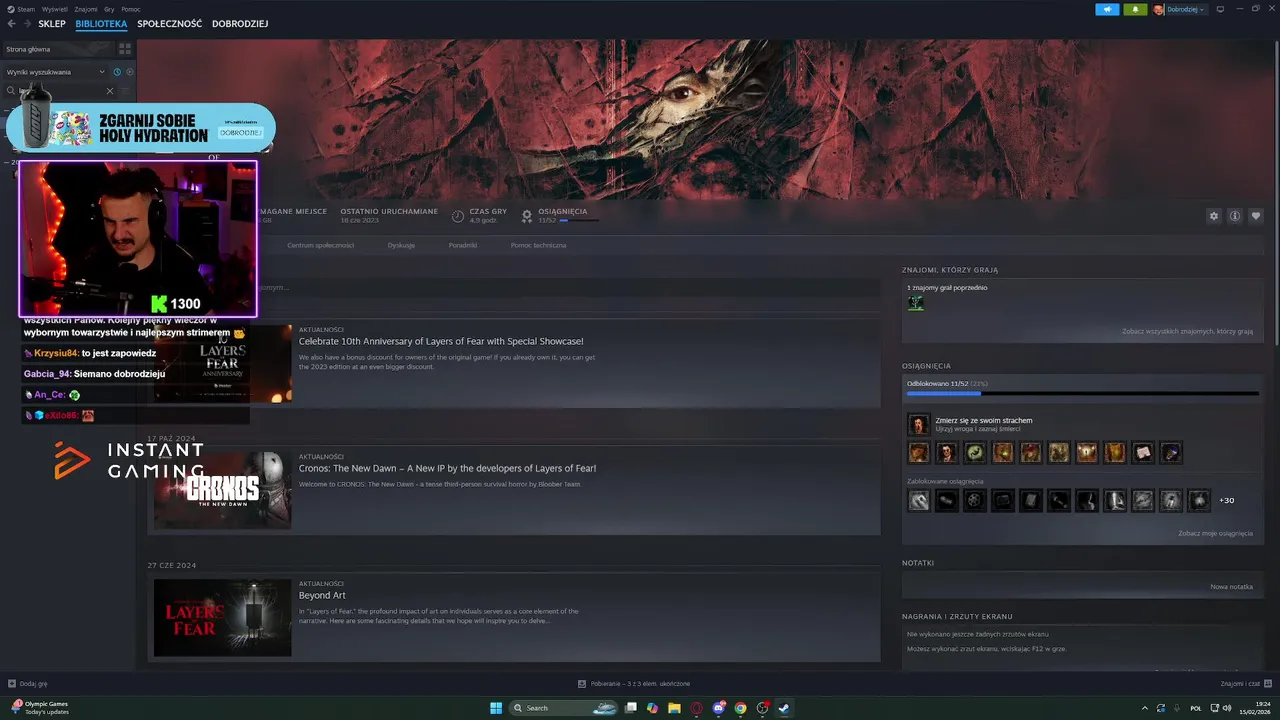The image size is (1280, 720).
Task: Click the downloads icon in the bottom bar
Action: (x=582, y=684)
